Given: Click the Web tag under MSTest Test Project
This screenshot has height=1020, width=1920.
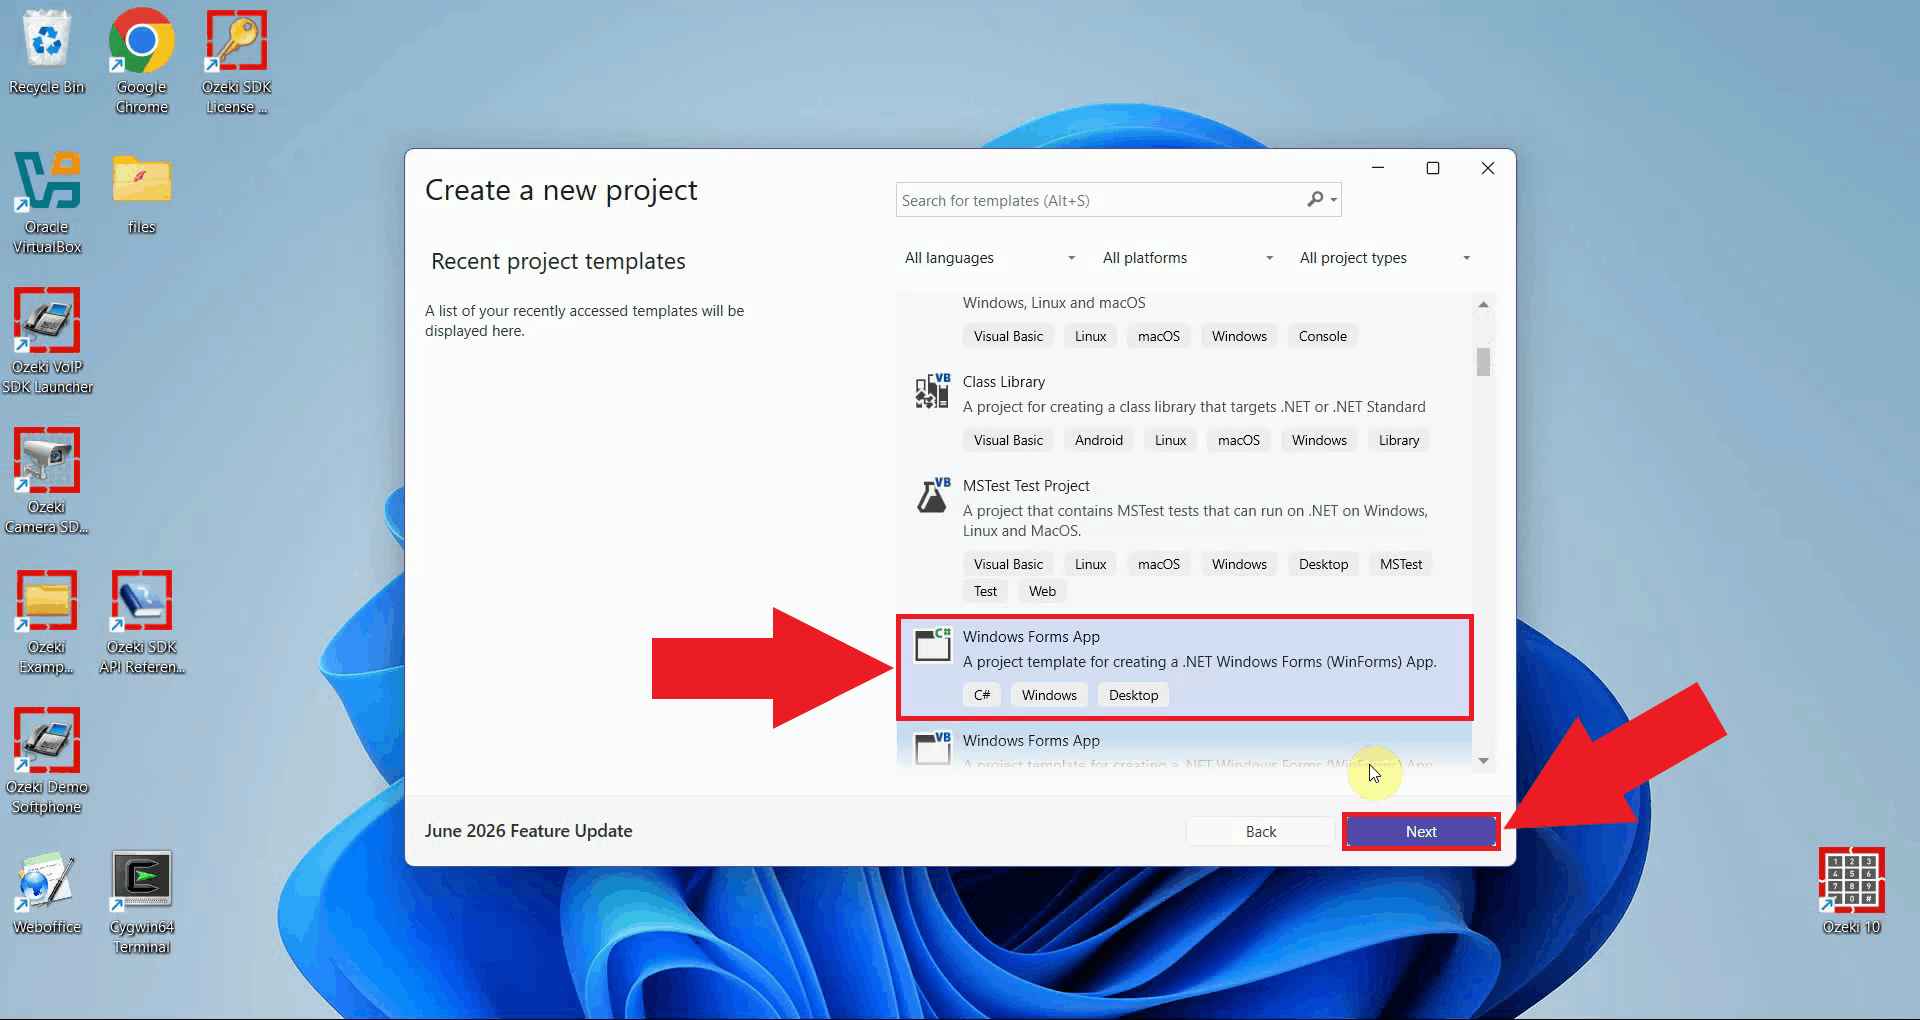Looking at the screenshot, I should pyautogui.click(x=1042, y=591).
